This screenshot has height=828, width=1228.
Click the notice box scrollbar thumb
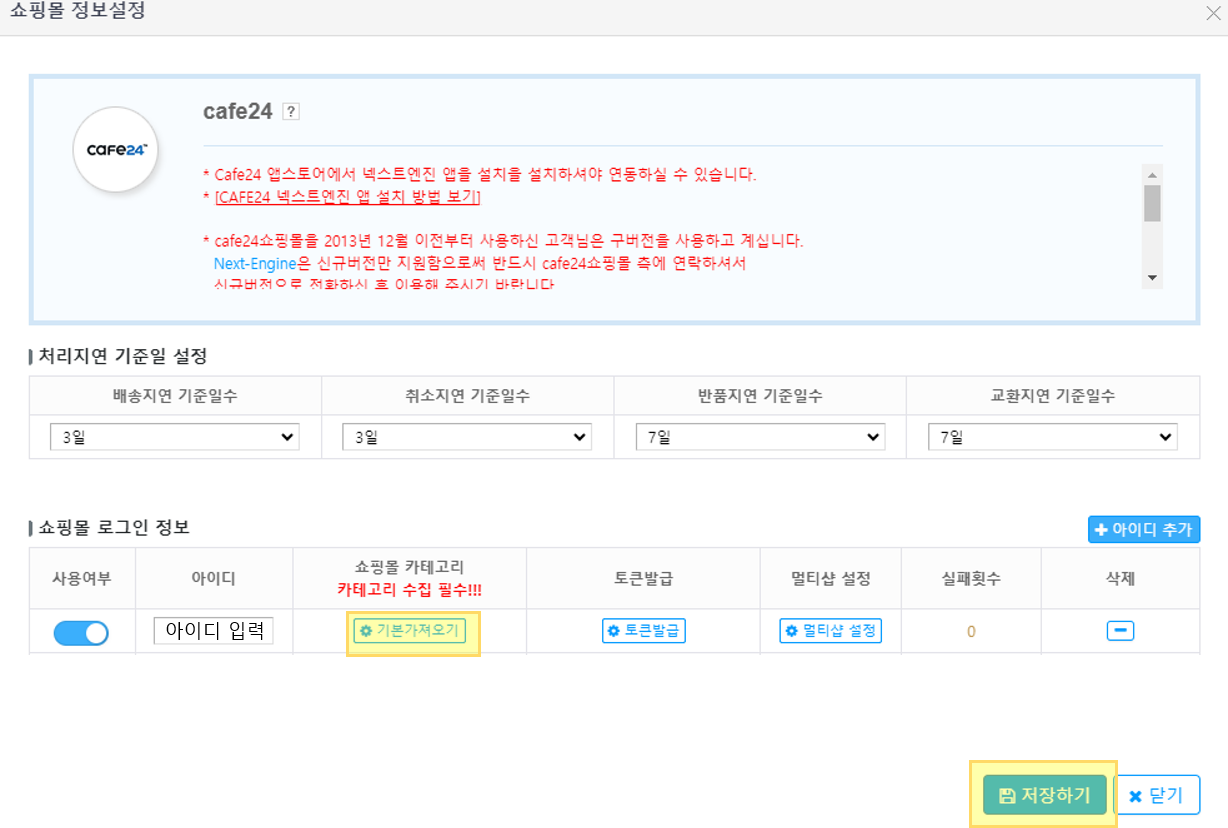(1152, 203)
